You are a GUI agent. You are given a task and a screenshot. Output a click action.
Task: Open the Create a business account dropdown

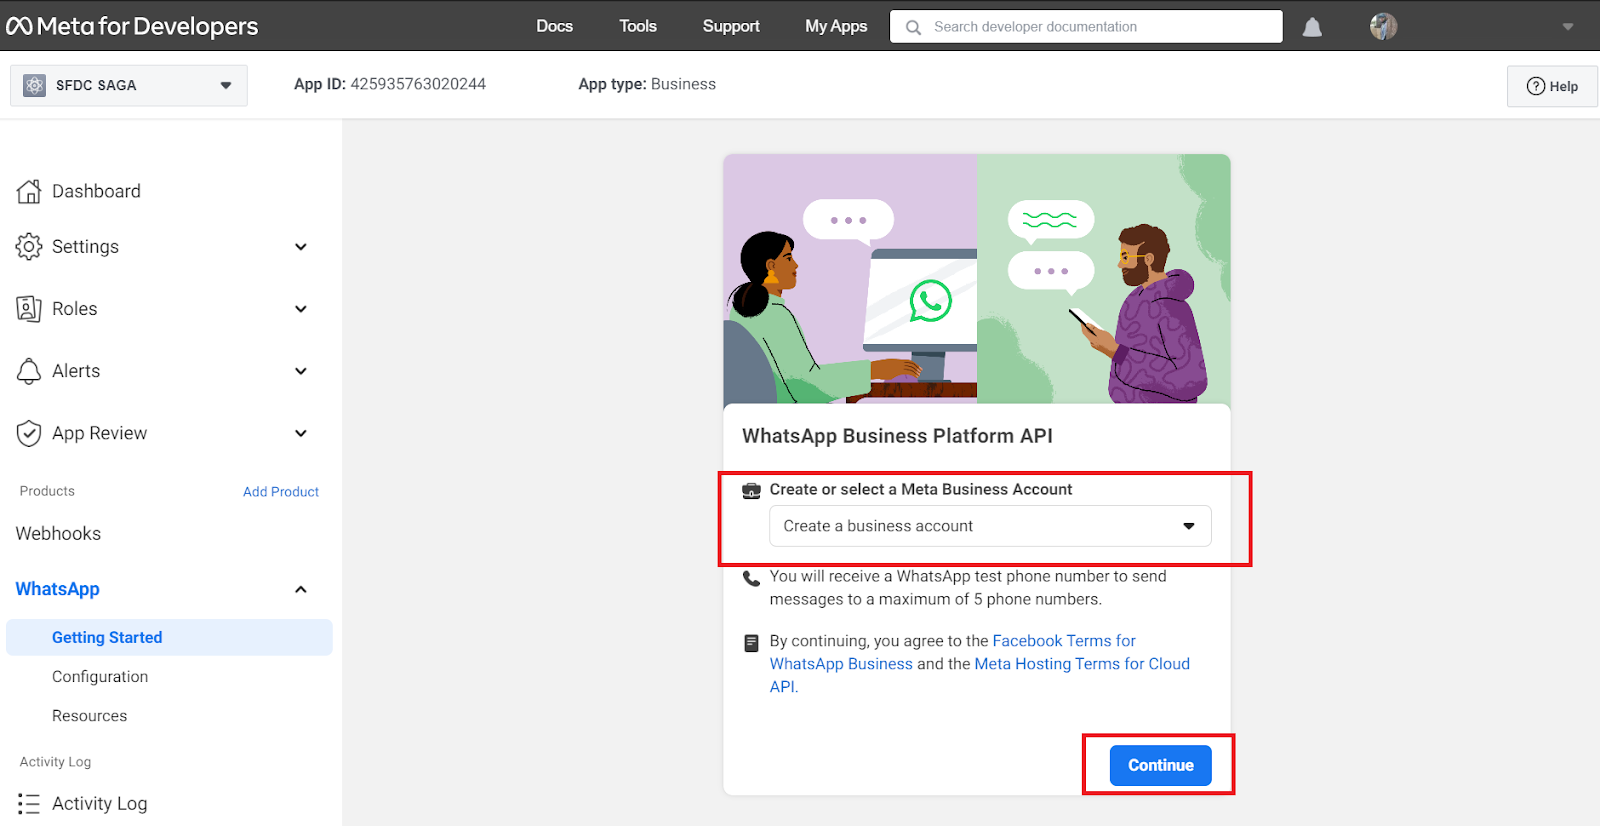(990, 526)
